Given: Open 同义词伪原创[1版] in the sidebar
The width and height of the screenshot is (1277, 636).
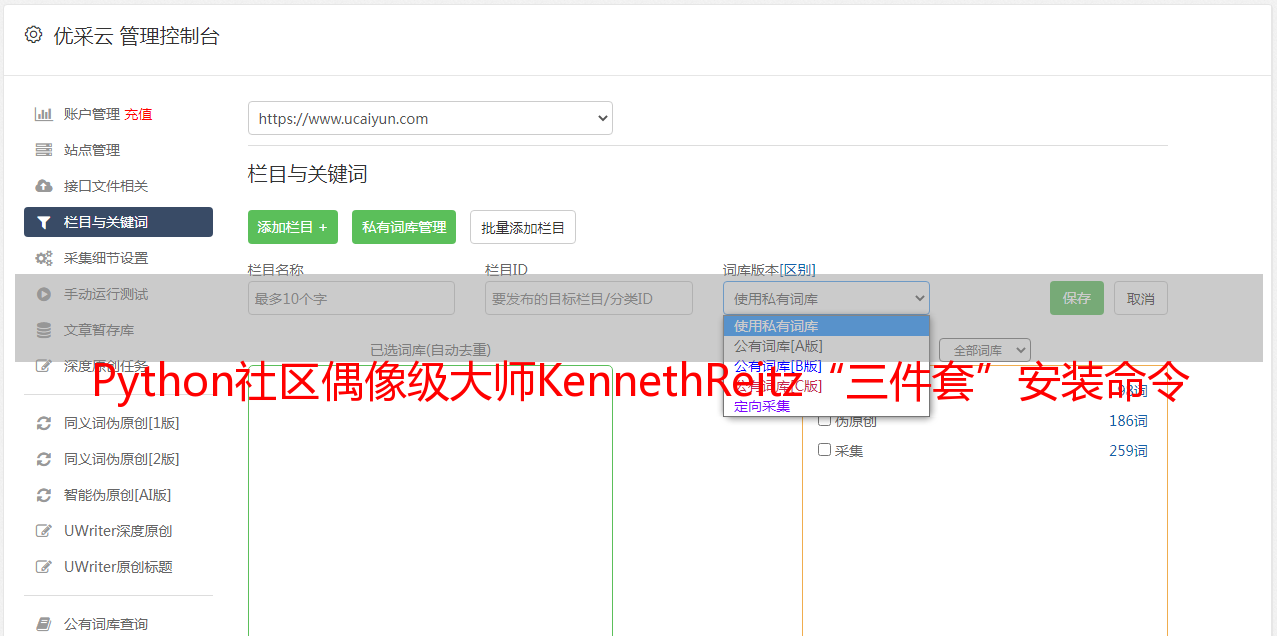Looking at the screenshot, I should click(121, 423).
